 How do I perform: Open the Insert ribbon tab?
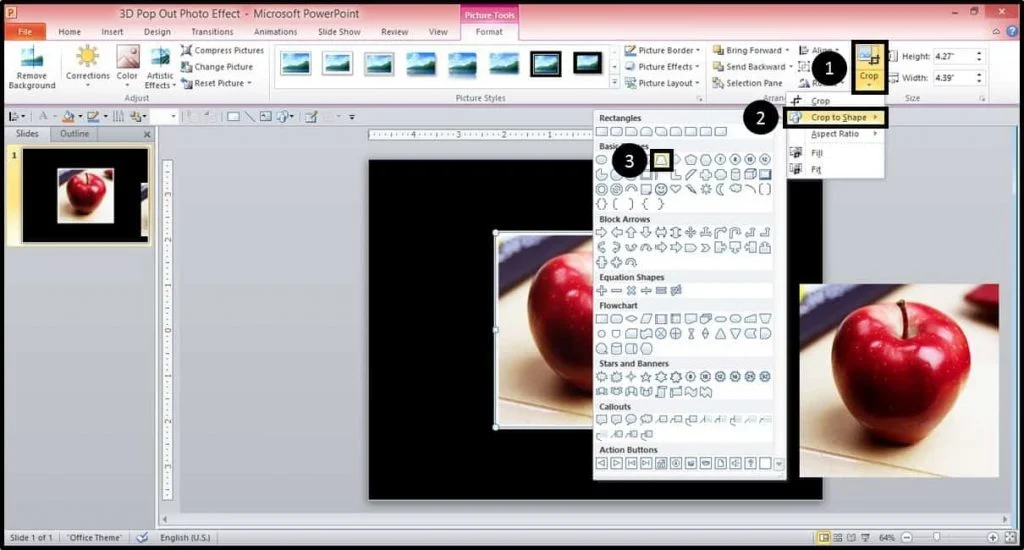[112, 31]
